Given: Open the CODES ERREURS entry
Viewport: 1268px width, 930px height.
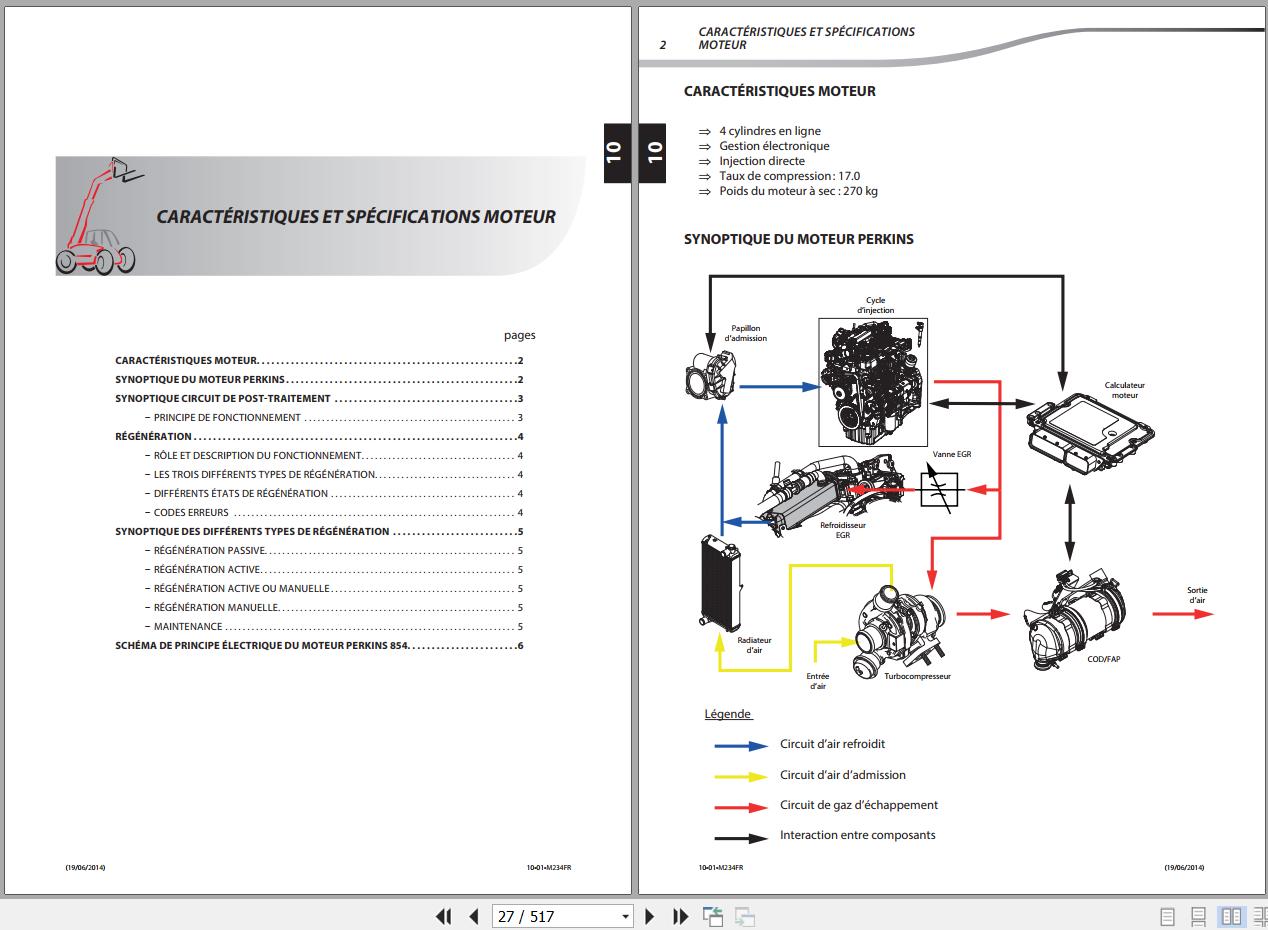Looking at the screenshot, I should coord(333,513).
